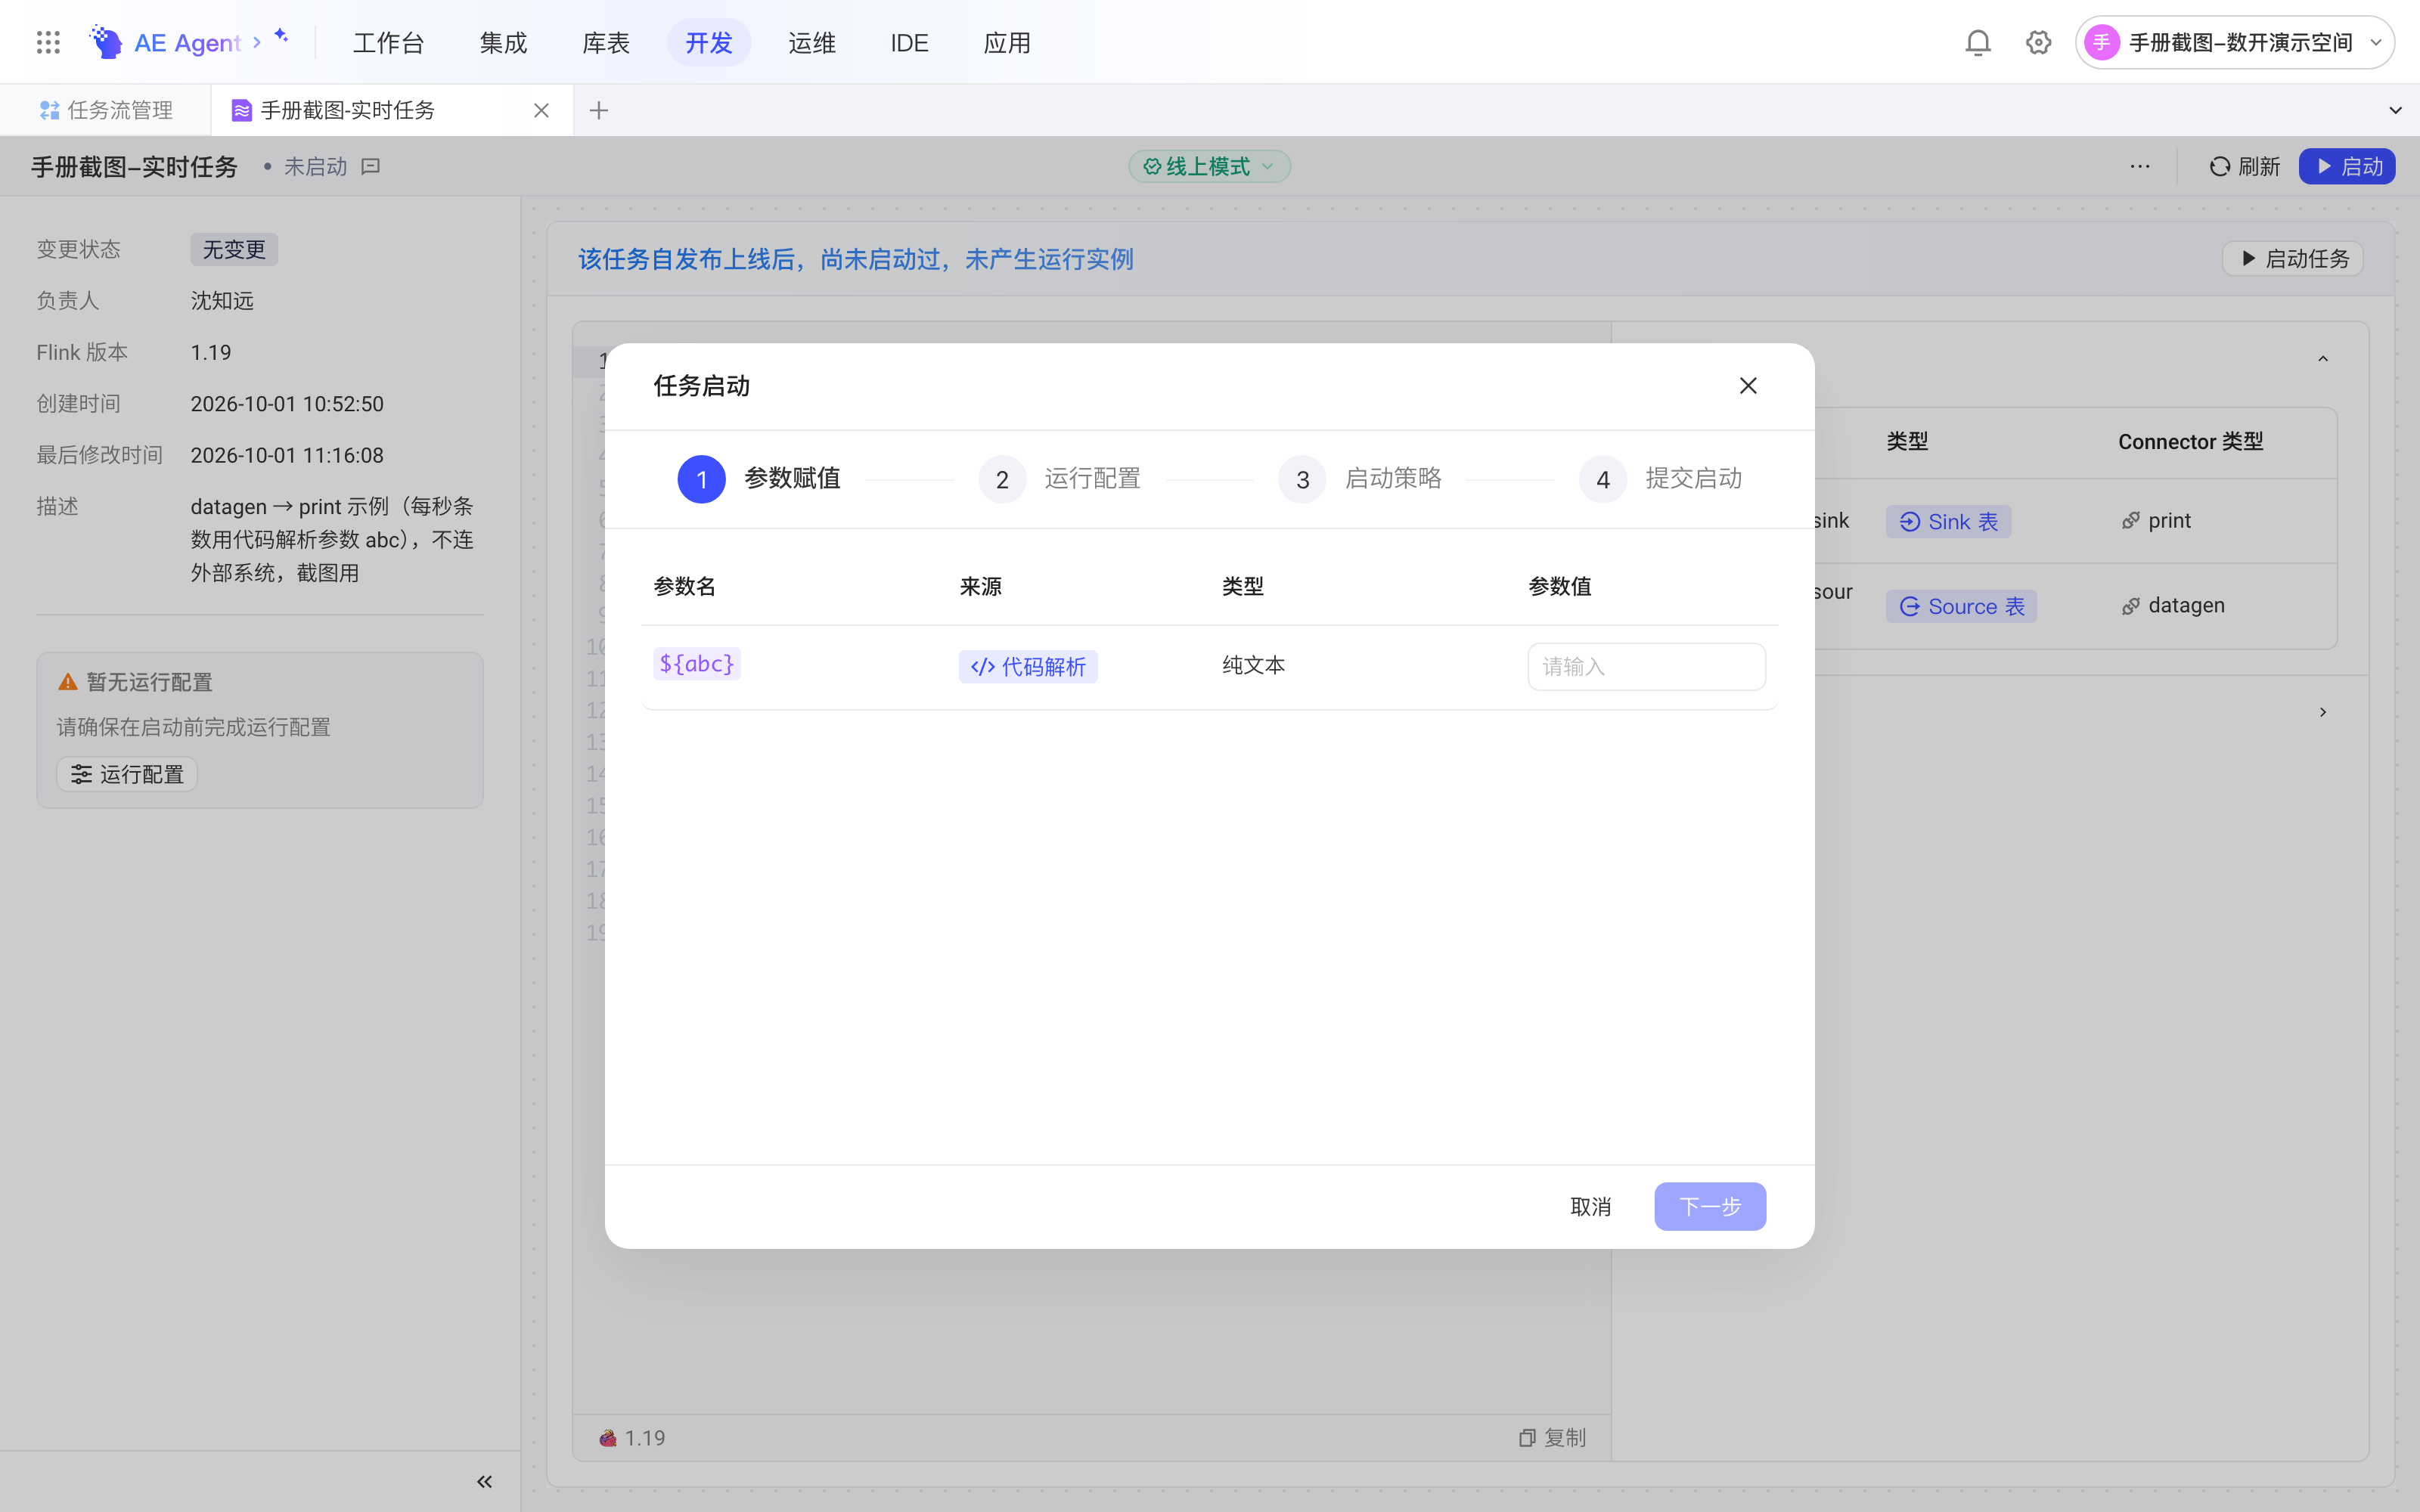Expand the section with right chevron

(x=2322, y=711)
